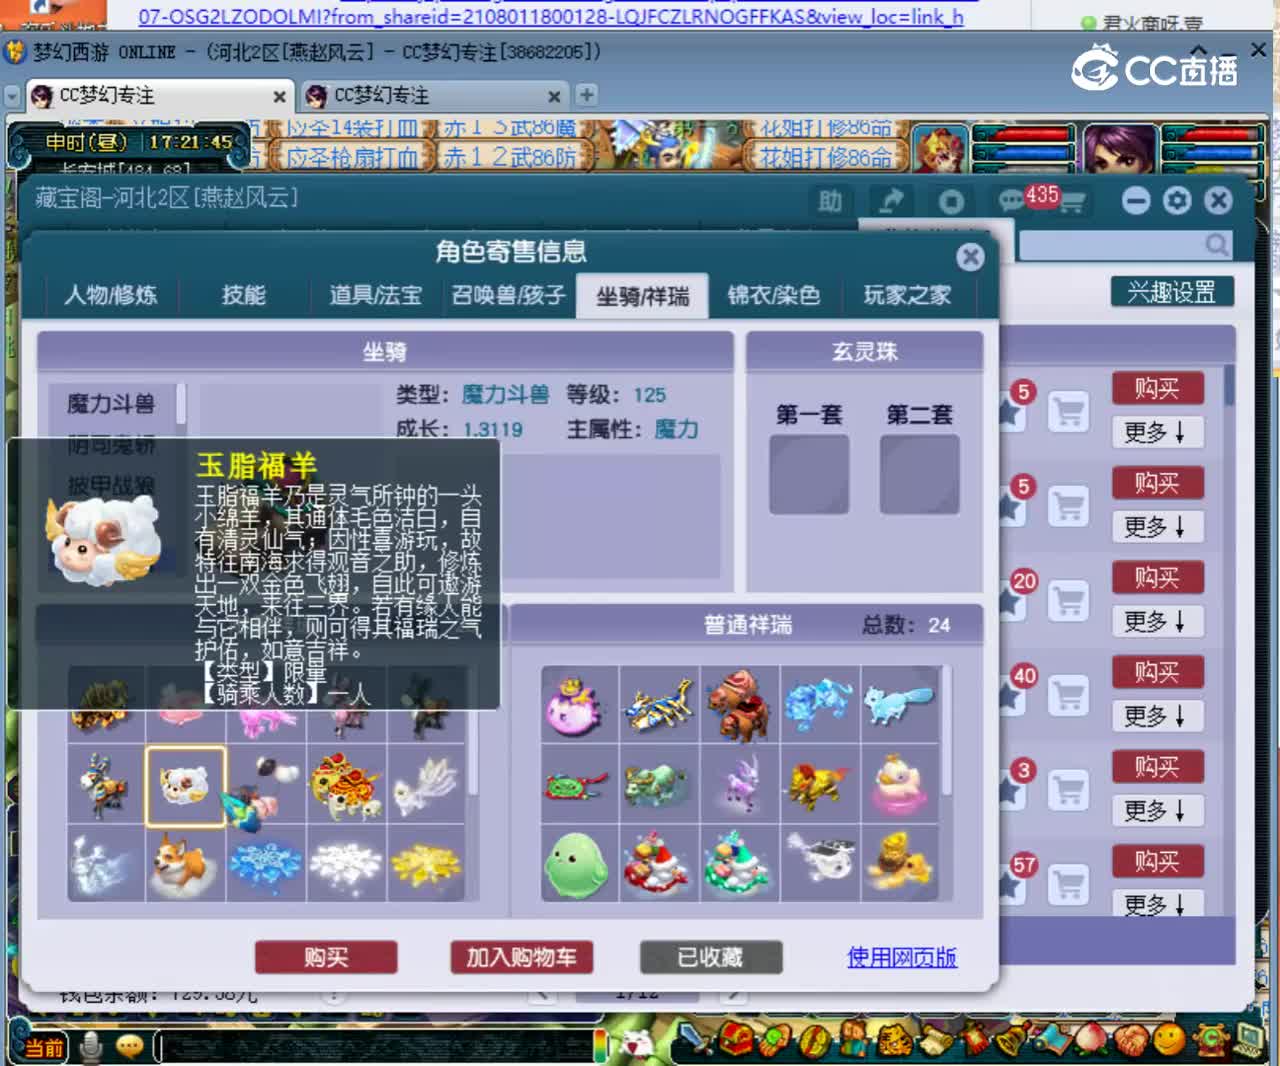Open the 道具/法宝 tab
1280x1066 pixels.
(376, 295)
